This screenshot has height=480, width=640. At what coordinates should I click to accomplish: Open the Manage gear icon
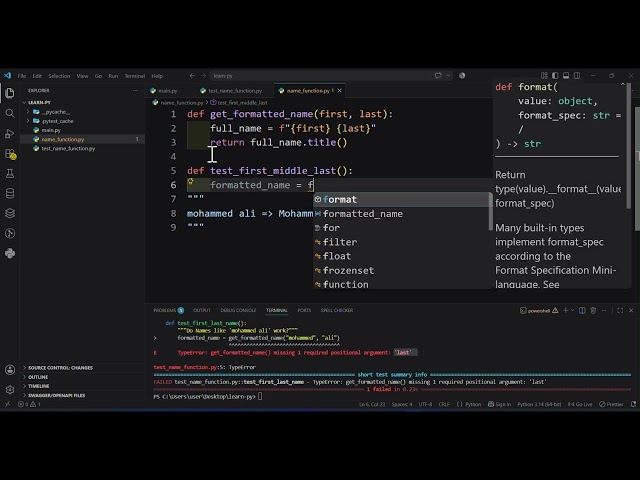[10, 390]
